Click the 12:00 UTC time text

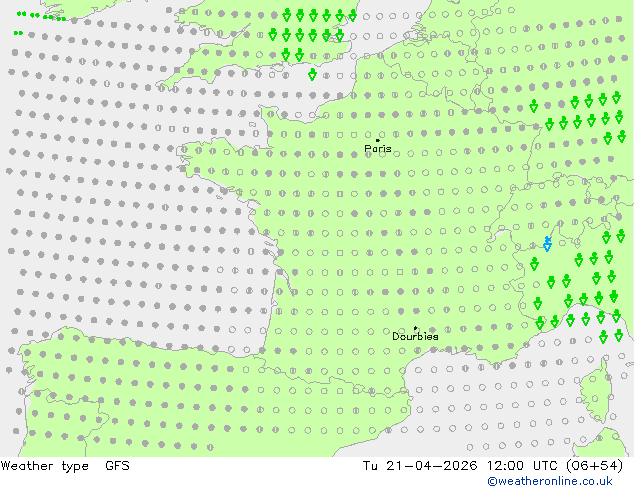(523, 466)
